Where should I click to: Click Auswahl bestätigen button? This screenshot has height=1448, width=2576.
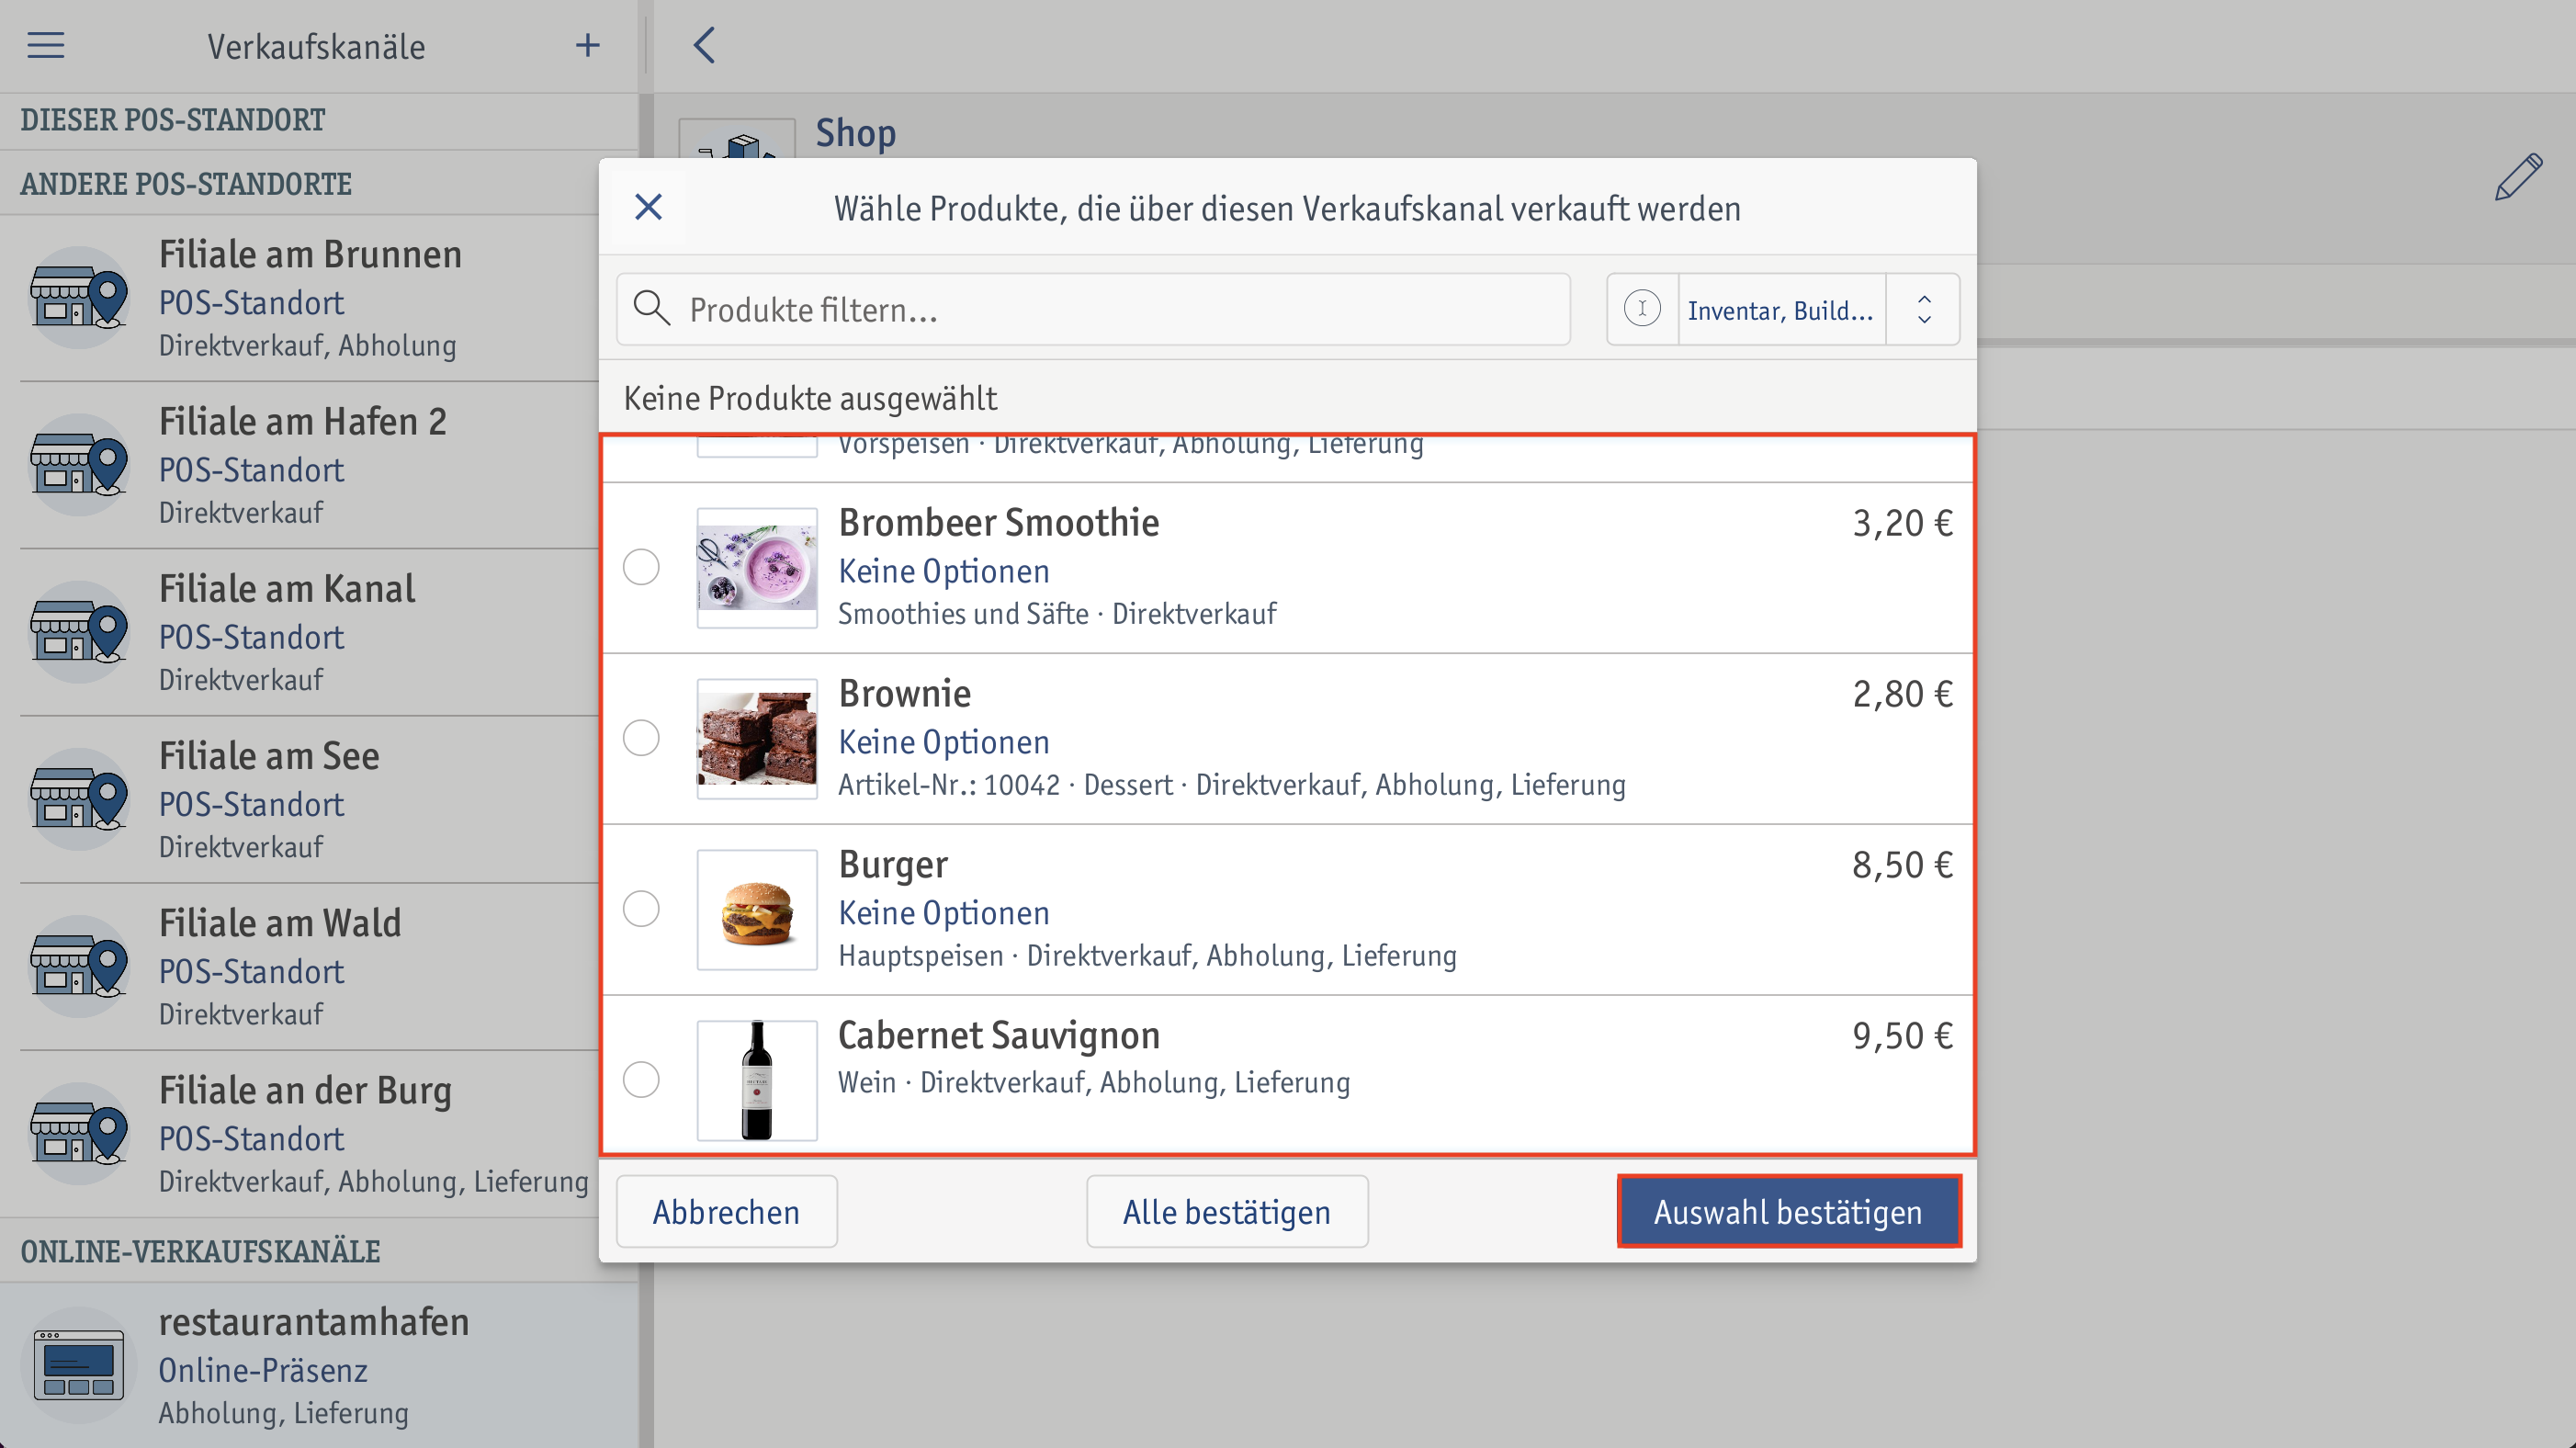(x=1789, y=1211)
